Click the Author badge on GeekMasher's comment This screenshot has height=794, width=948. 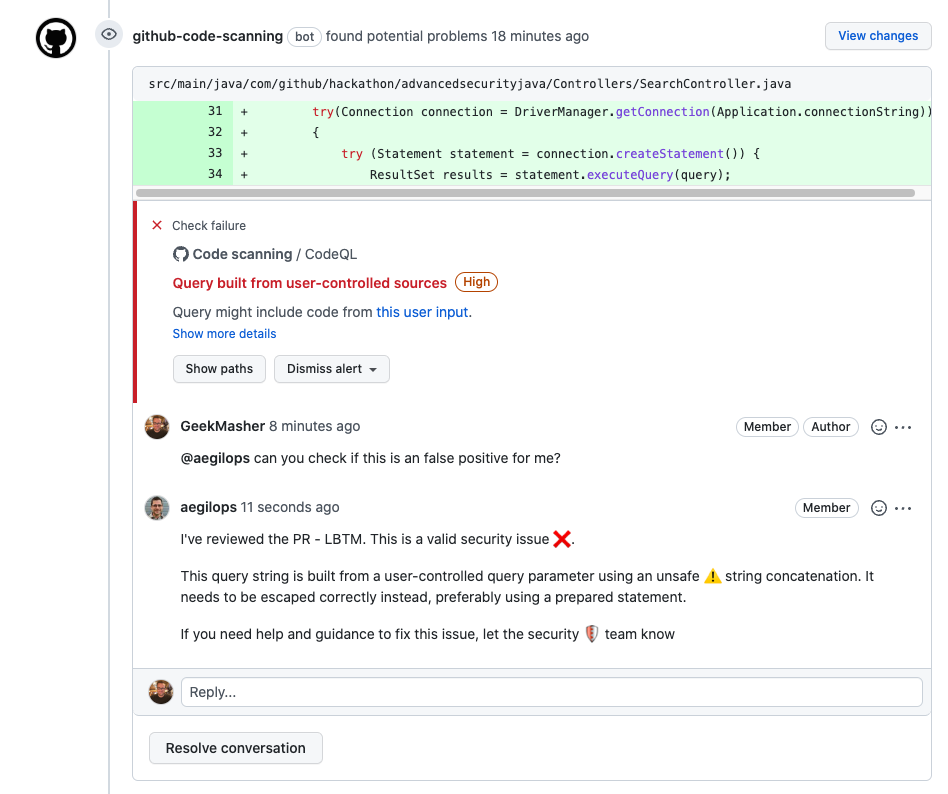(x=831, y=427)
